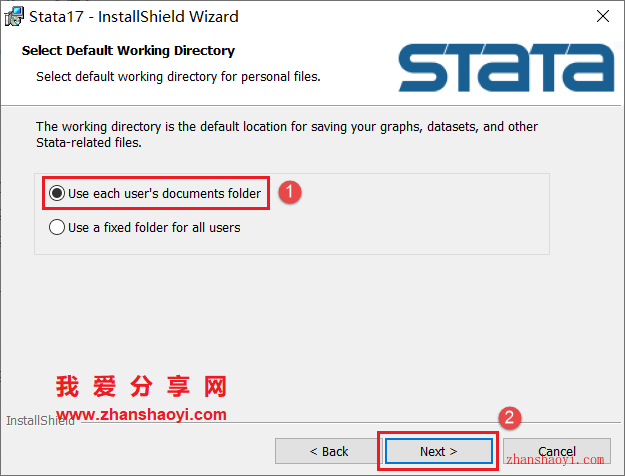Image resolution: width=625 pixels, height=476 pixels.
Task: Click the red circle badge numbered 2
Action: 509,418
